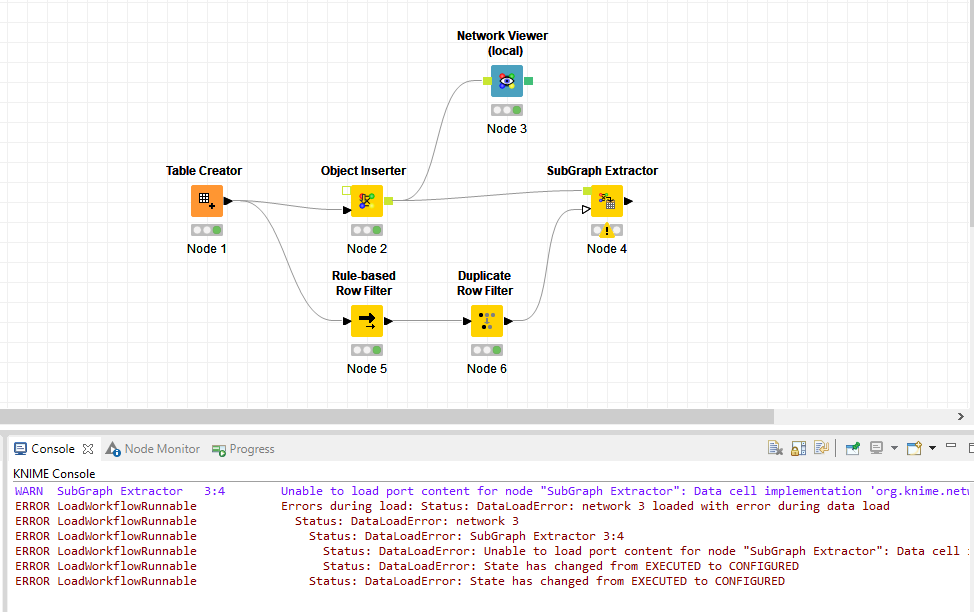
Task: Select the Object Inserter node icon
Action: [366, 201]
